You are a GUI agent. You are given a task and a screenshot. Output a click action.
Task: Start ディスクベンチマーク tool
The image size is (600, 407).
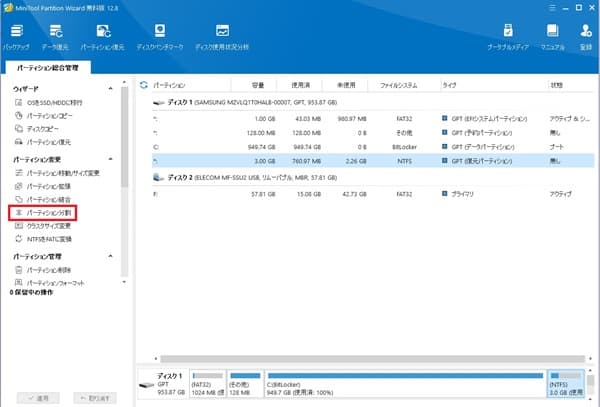pos(160,37)
